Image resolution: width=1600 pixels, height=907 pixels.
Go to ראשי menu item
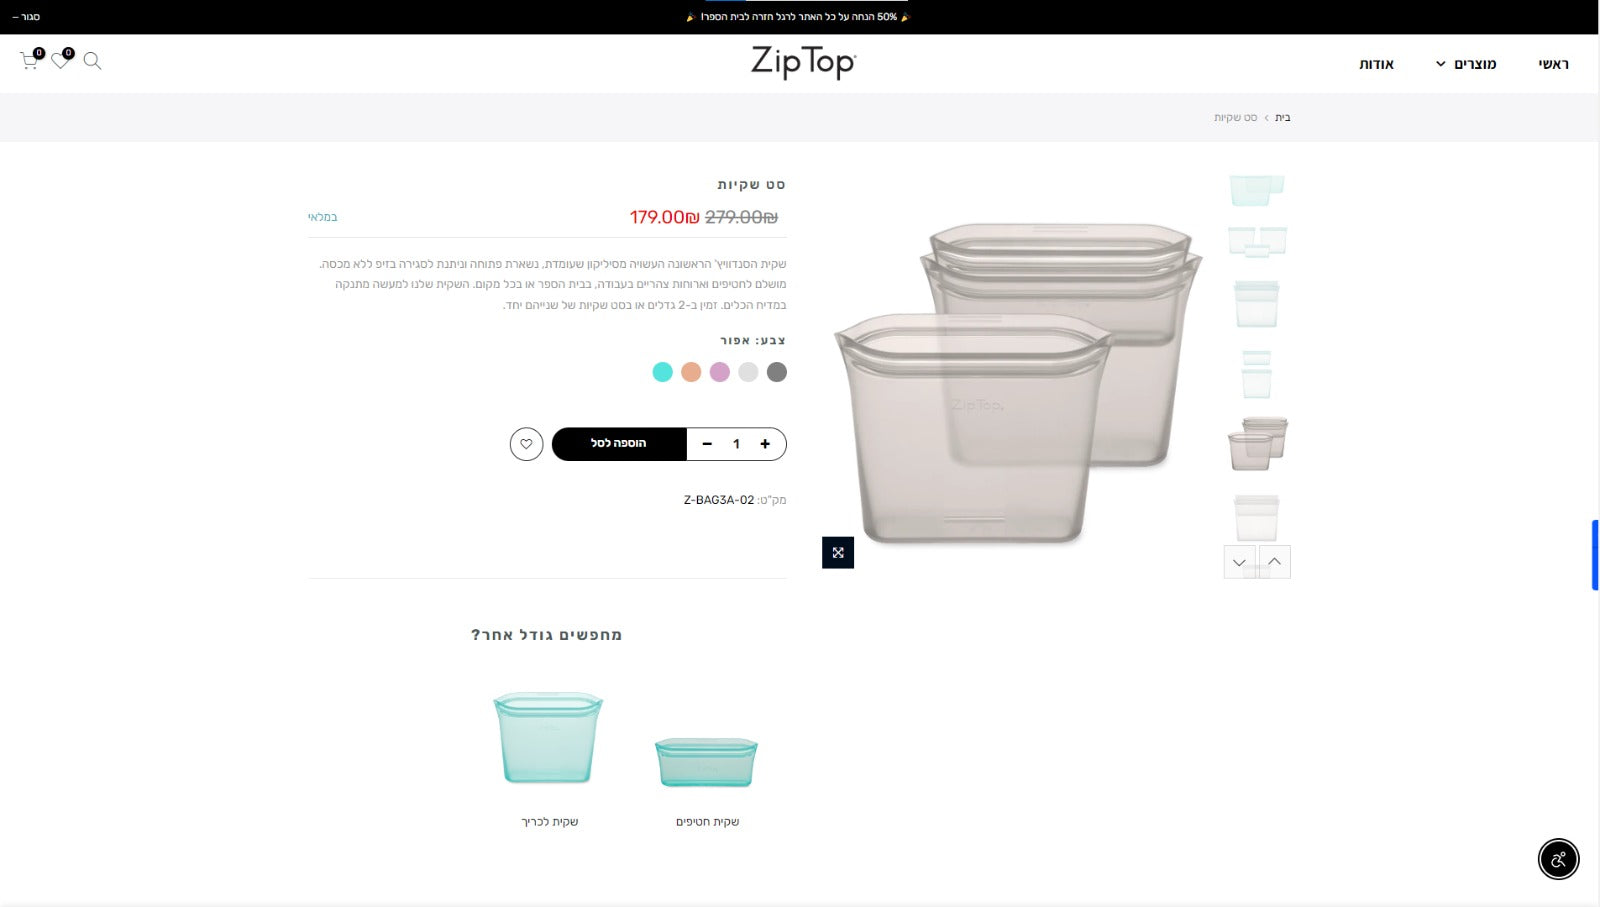click(x=1553, y=64)
